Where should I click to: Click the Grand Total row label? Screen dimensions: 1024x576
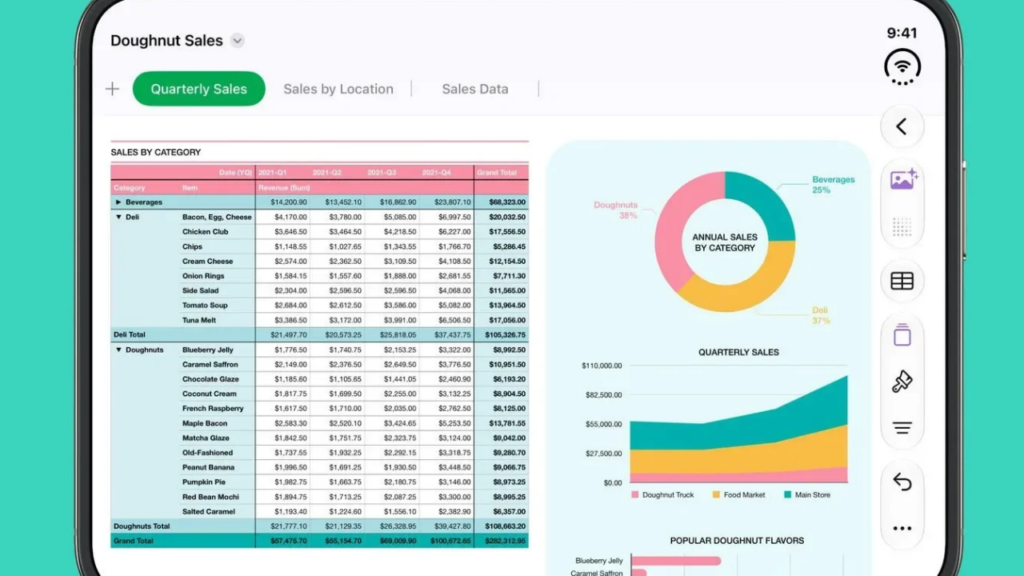[x=133, y=541]
